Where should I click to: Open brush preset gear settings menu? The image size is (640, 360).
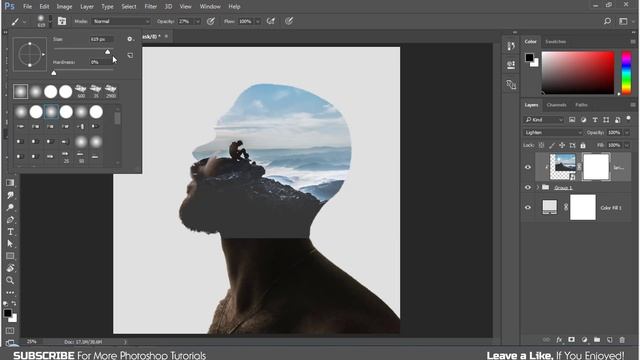point(130,39)
